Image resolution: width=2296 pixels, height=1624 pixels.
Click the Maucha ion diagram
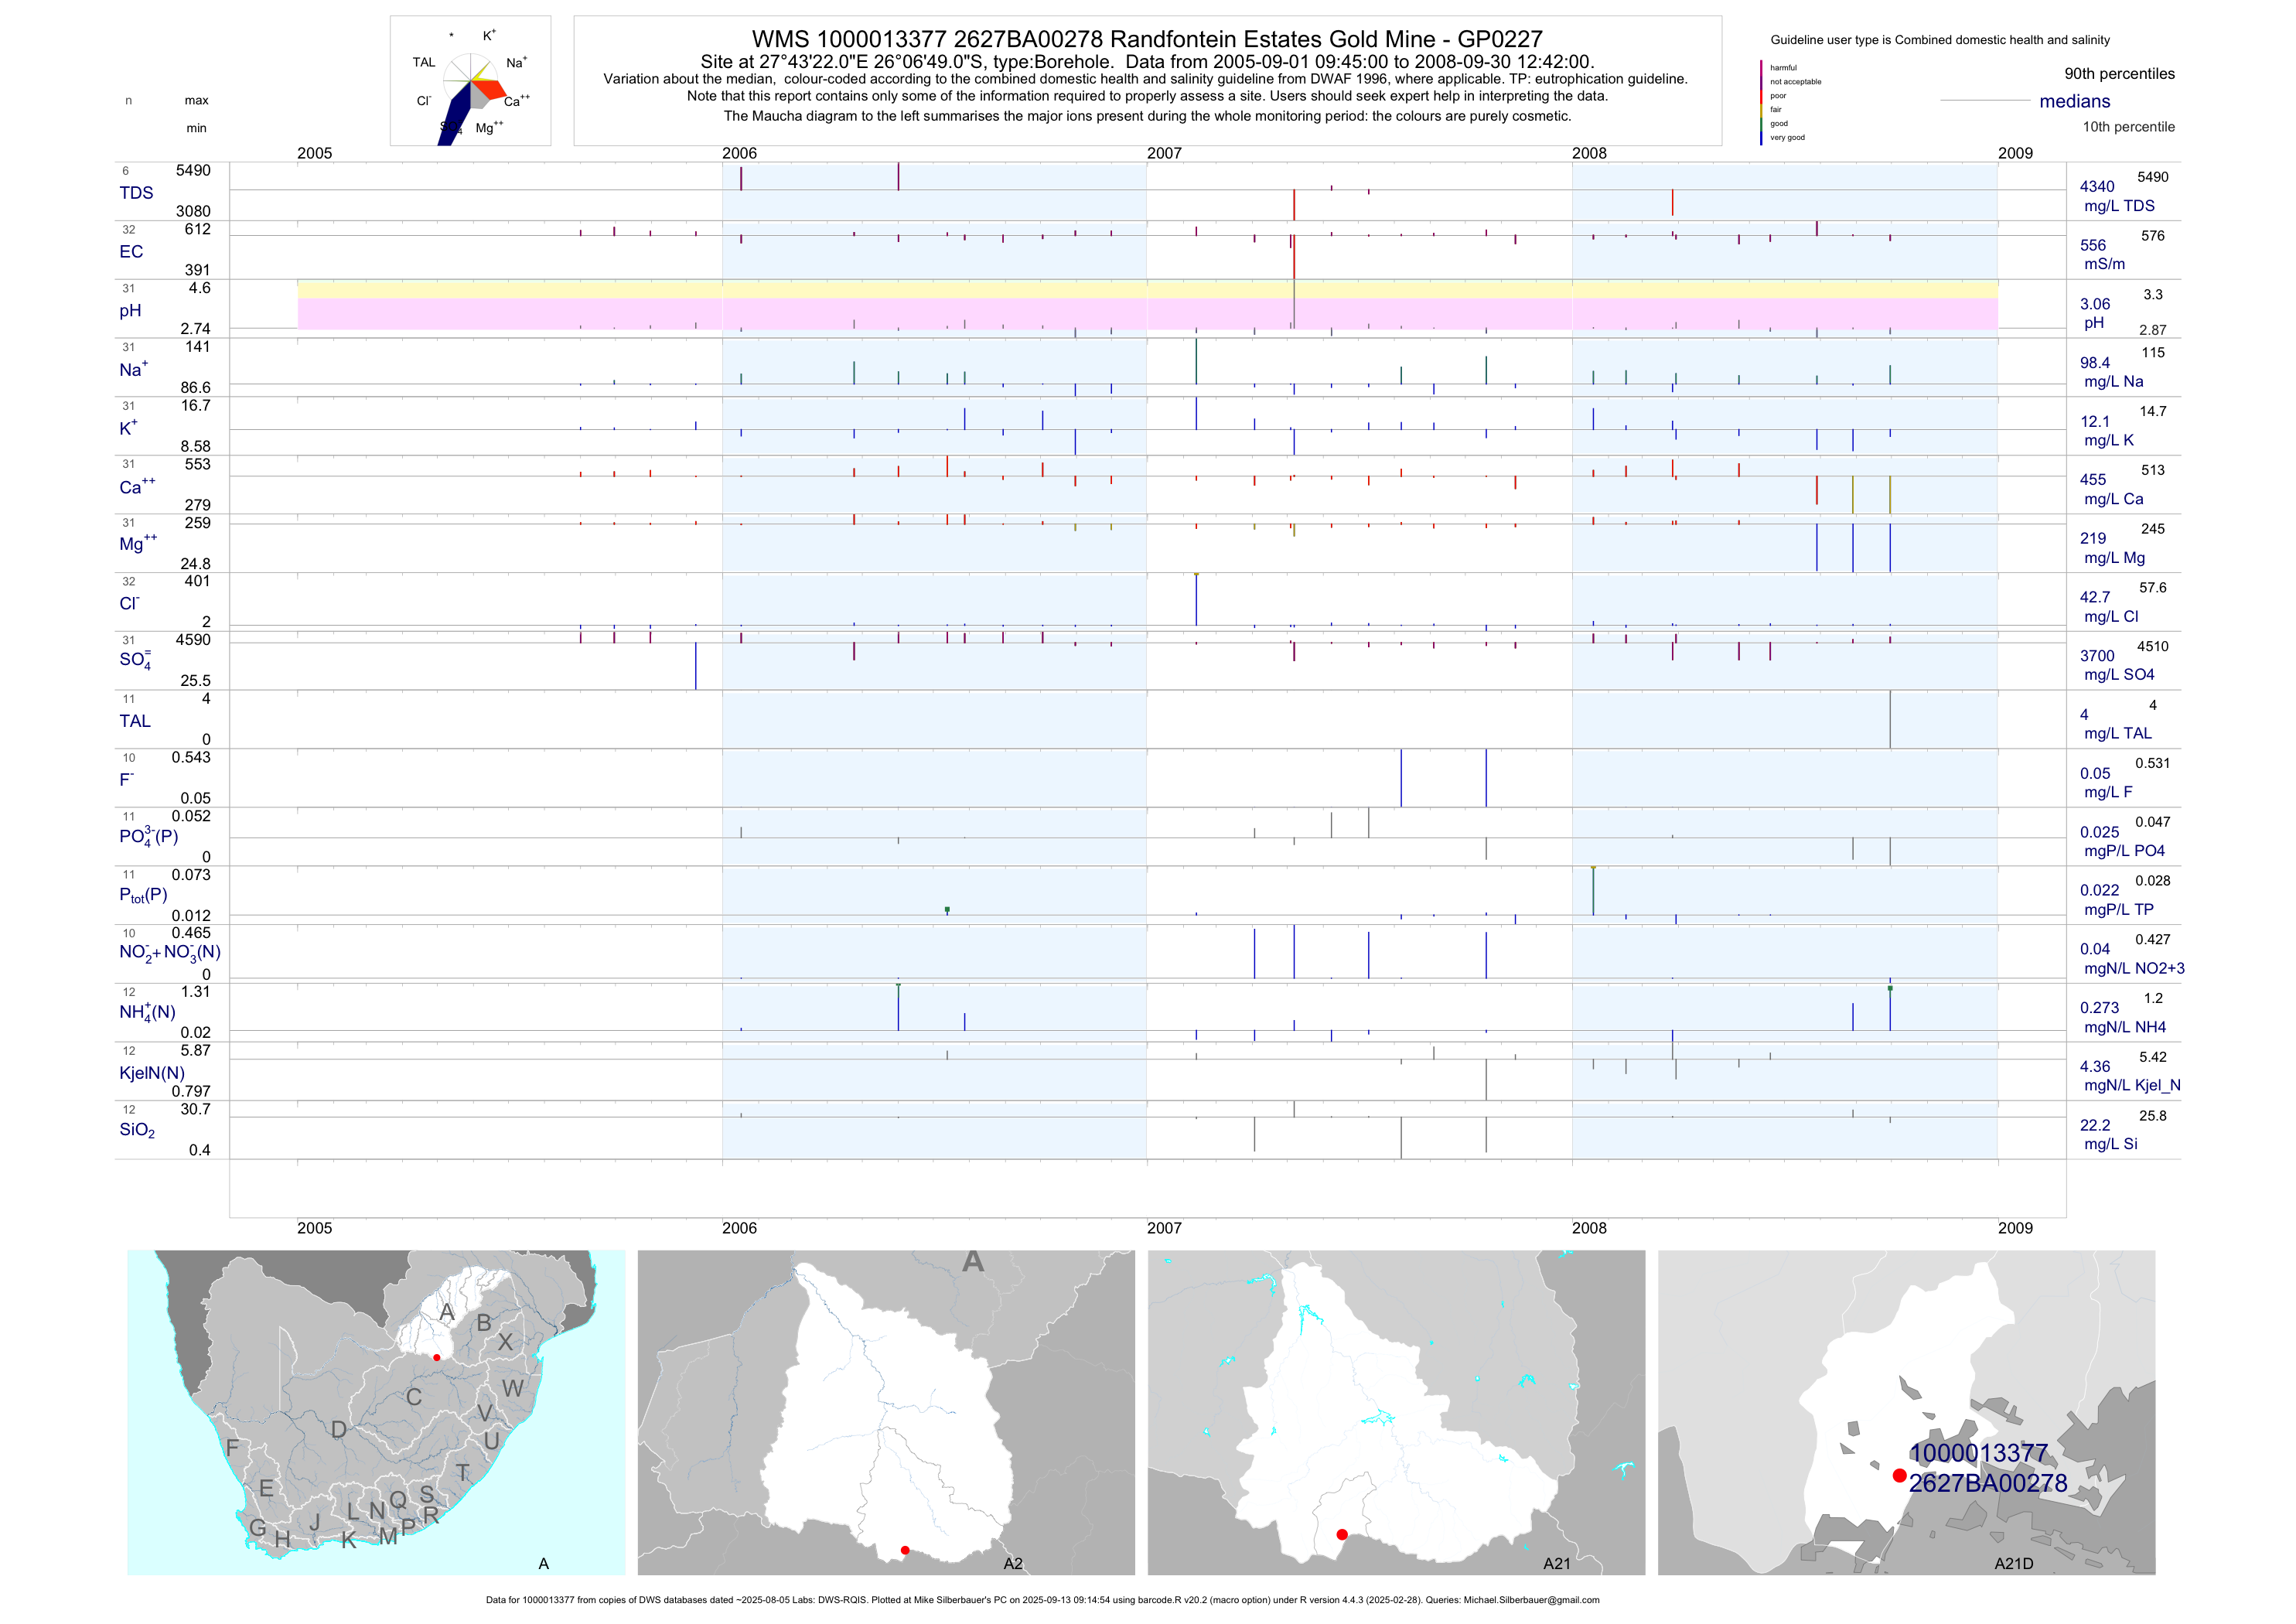pyautogui.click(x=470, y=82)
